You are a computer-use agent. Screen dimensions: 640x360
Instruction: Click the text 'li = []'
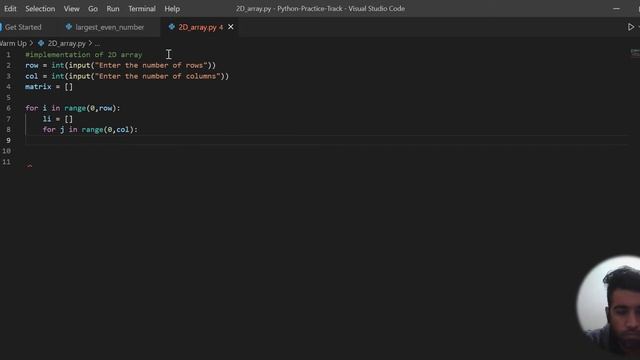pos(58,119)
